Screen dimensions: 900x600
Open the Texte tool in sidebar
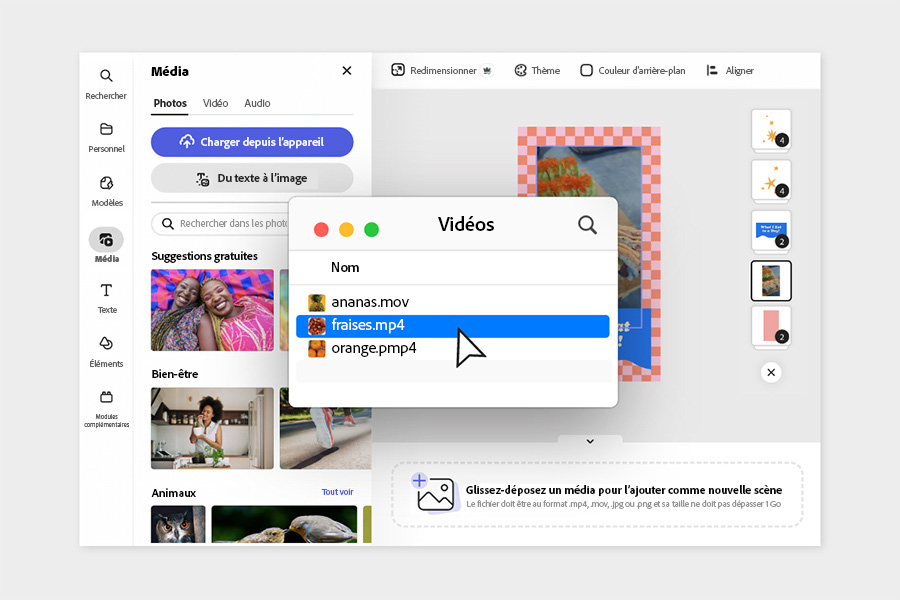pos(107,298)
